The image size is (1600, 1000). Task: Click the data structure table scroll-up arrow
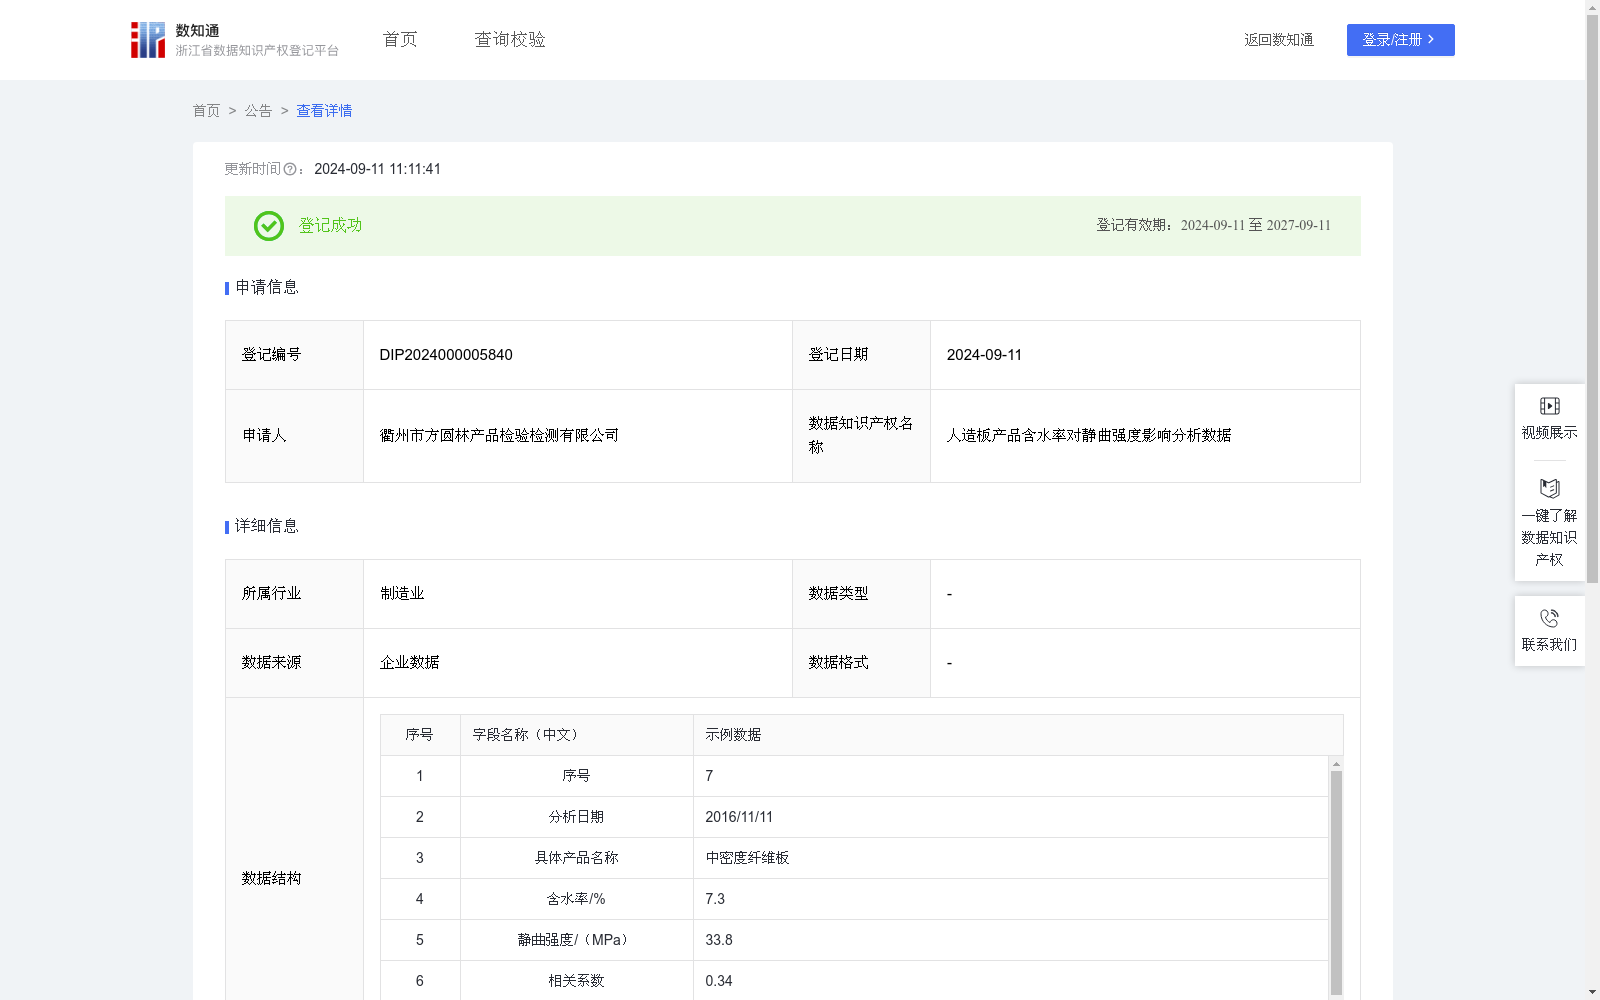(1336, 764)
